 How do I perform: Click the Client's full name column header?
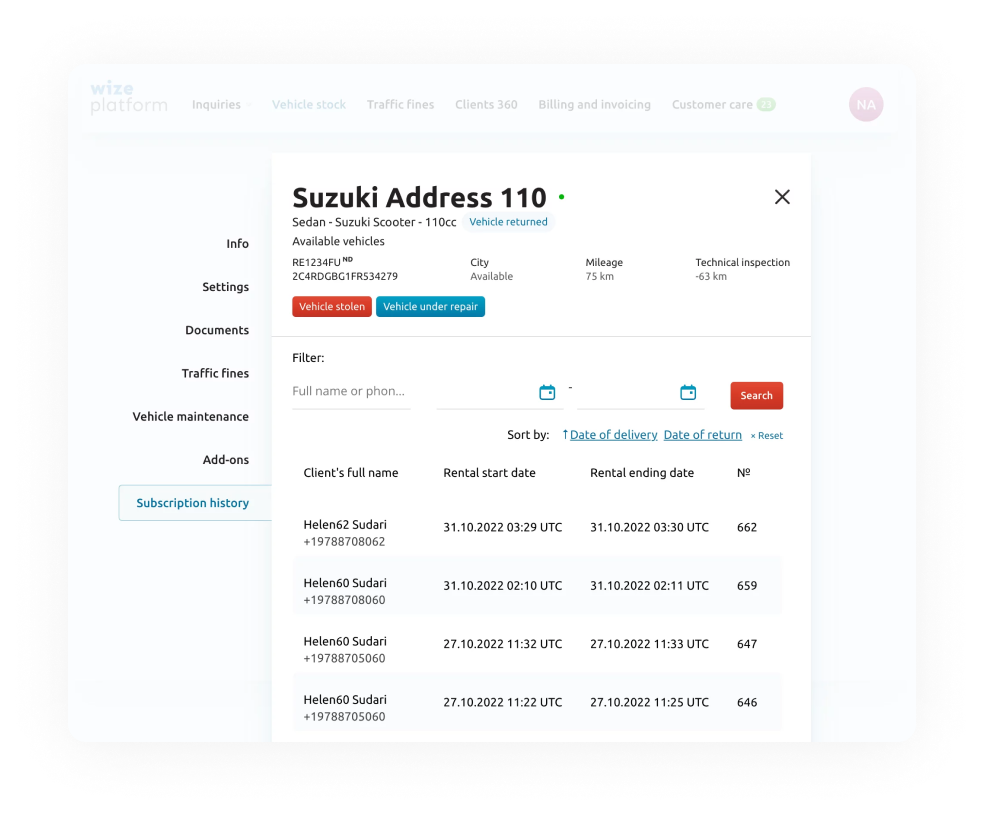tap(351, 473)
